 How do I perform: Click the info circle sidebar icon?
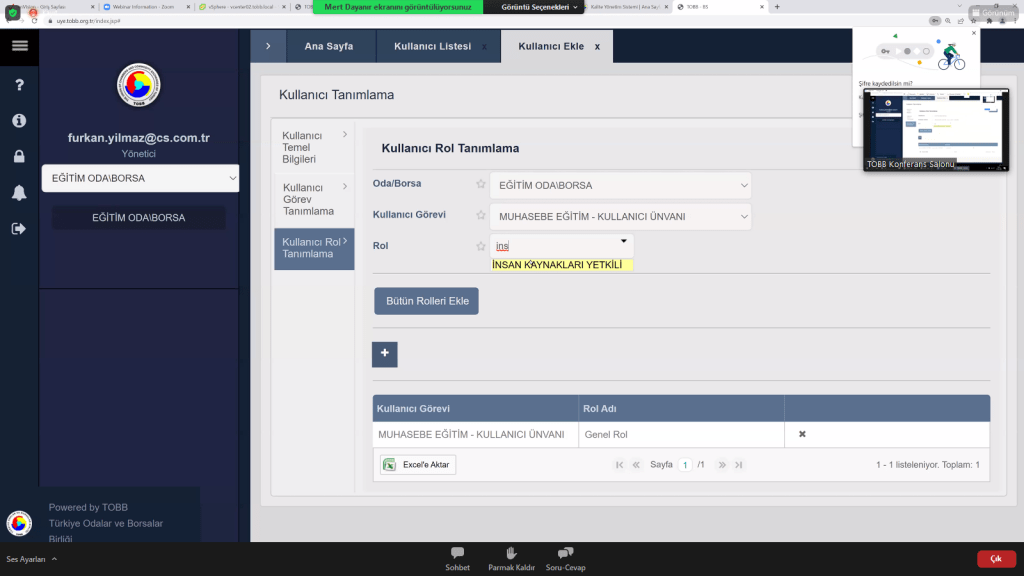pyautogui.click(x=19, y=120)
